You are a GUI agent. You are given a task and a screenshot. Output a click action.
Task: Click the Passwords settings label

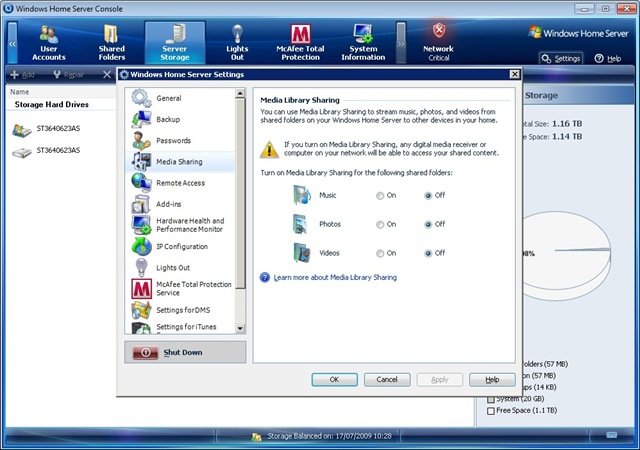[173, 140]
